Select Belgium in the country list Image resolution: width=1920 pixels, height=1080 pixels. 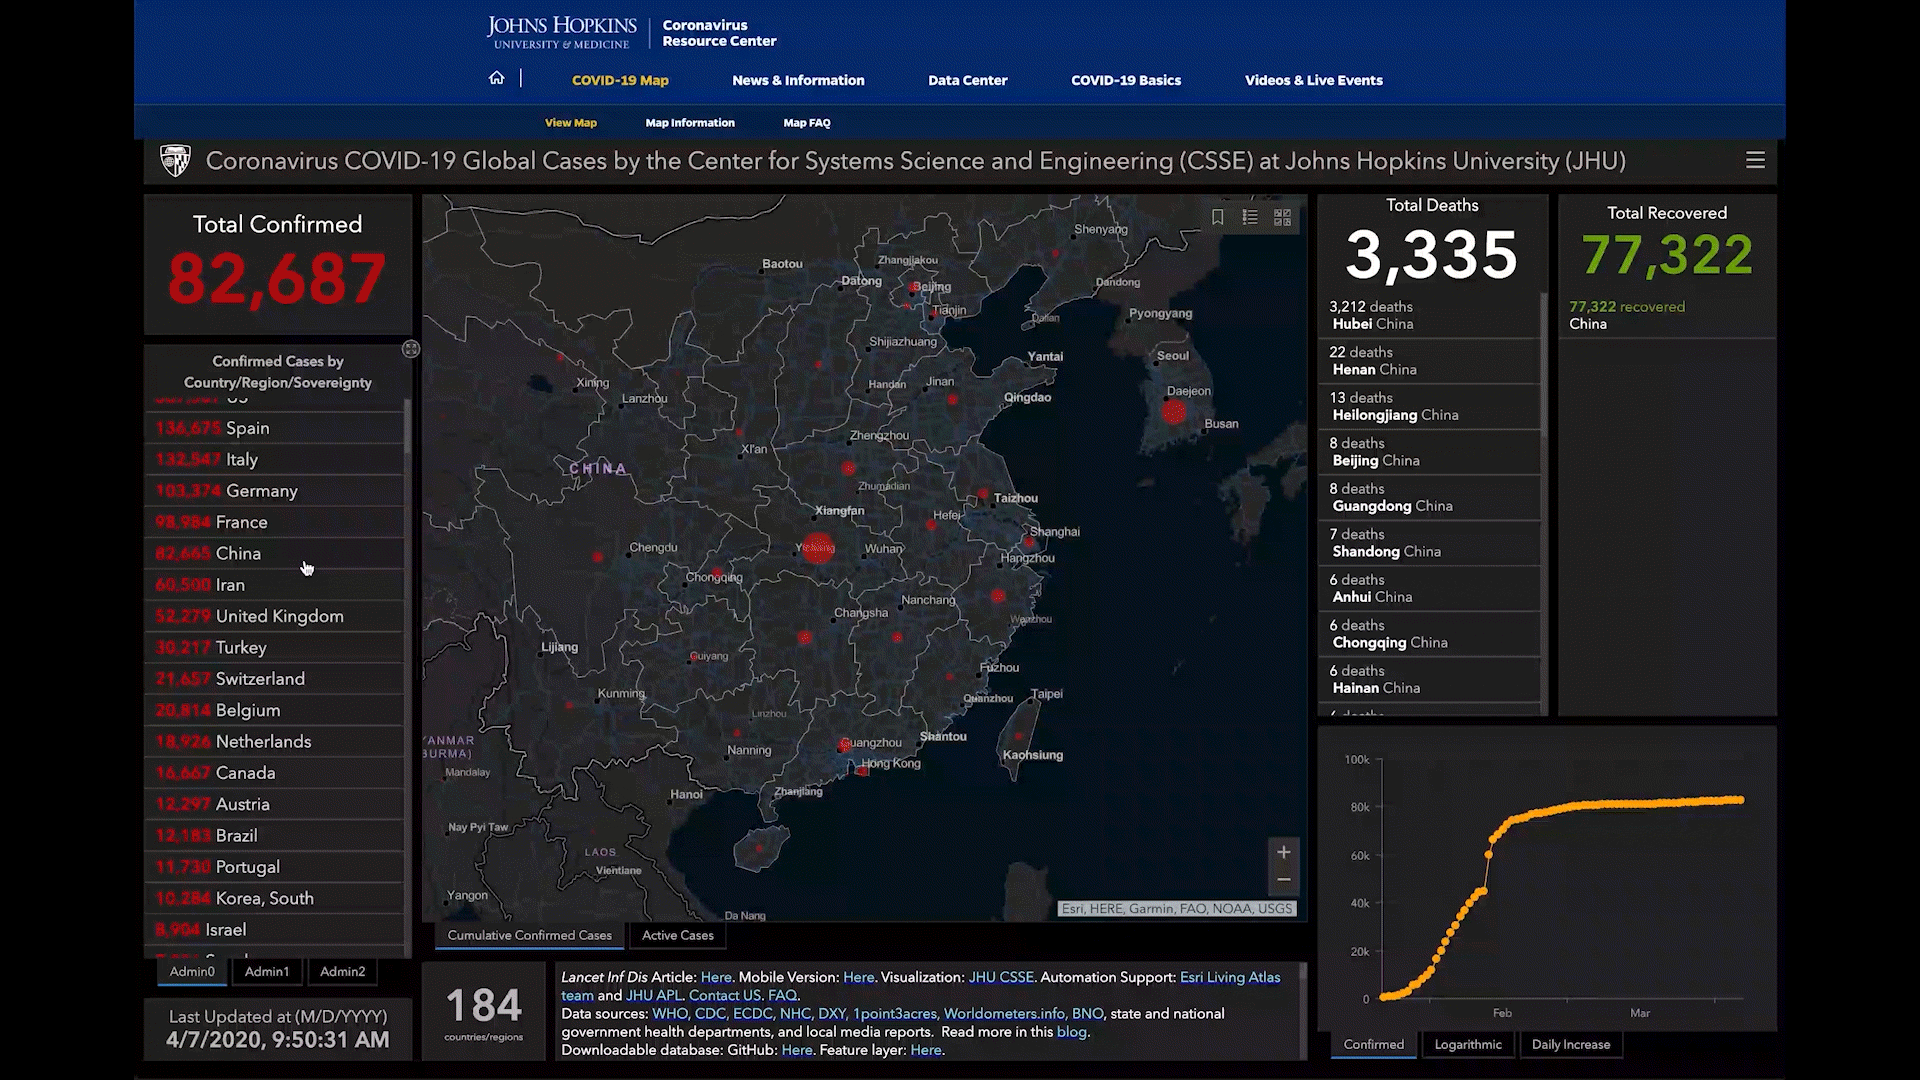(275, 710)
